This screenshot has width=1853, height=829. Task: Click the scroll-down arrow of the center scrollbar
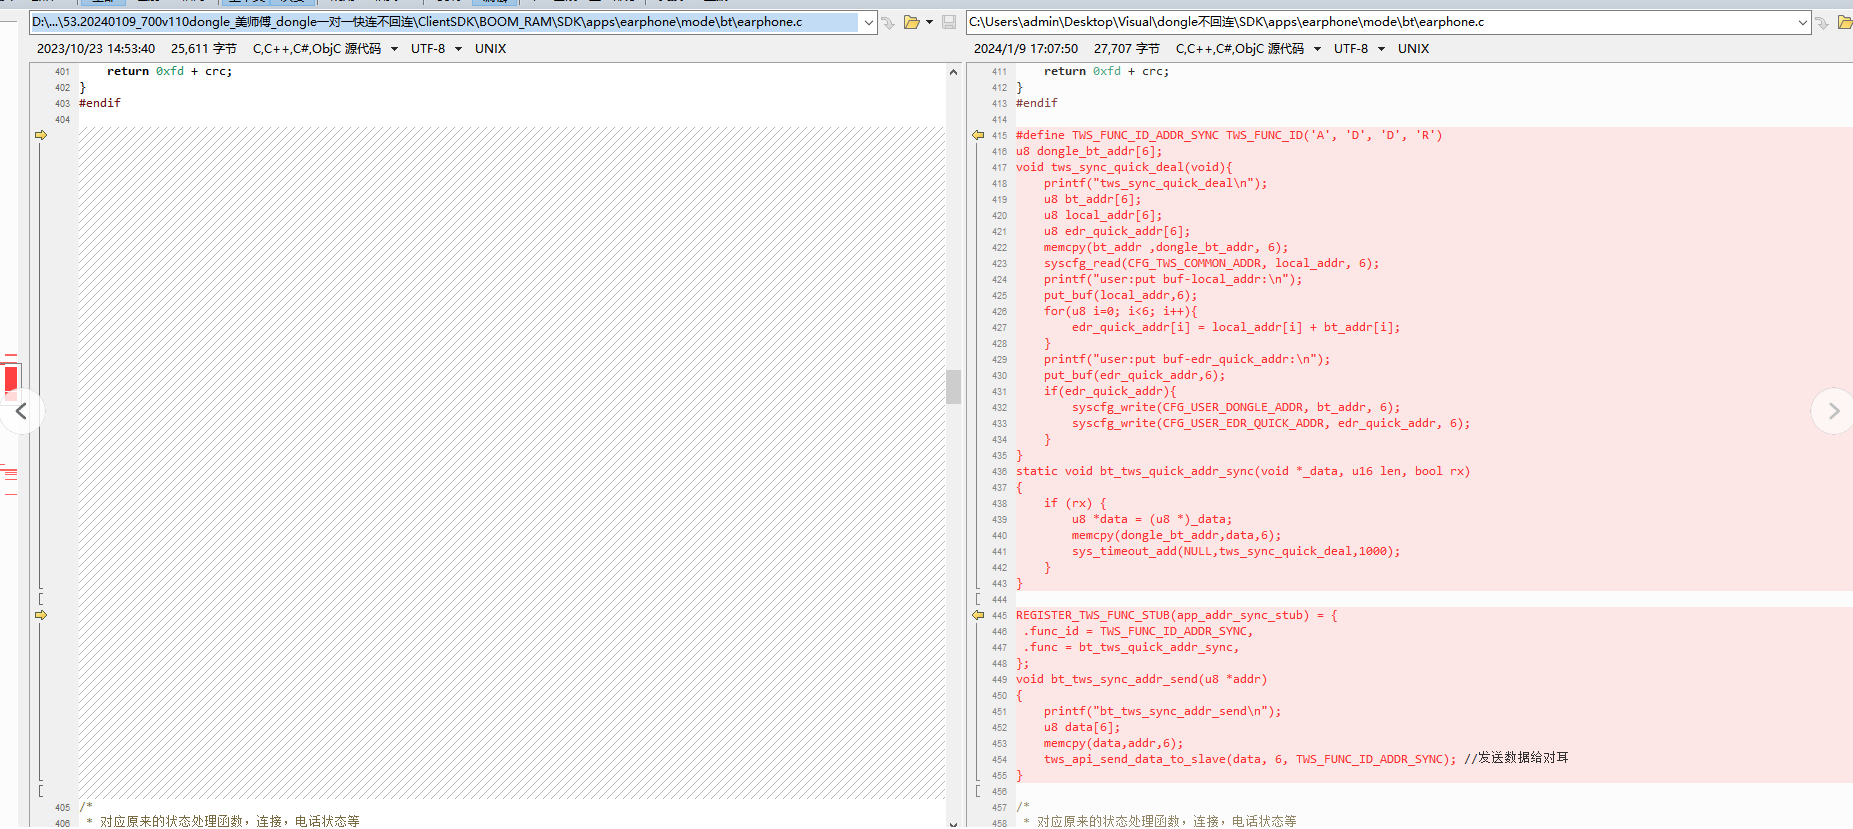[x=953, y=823]
